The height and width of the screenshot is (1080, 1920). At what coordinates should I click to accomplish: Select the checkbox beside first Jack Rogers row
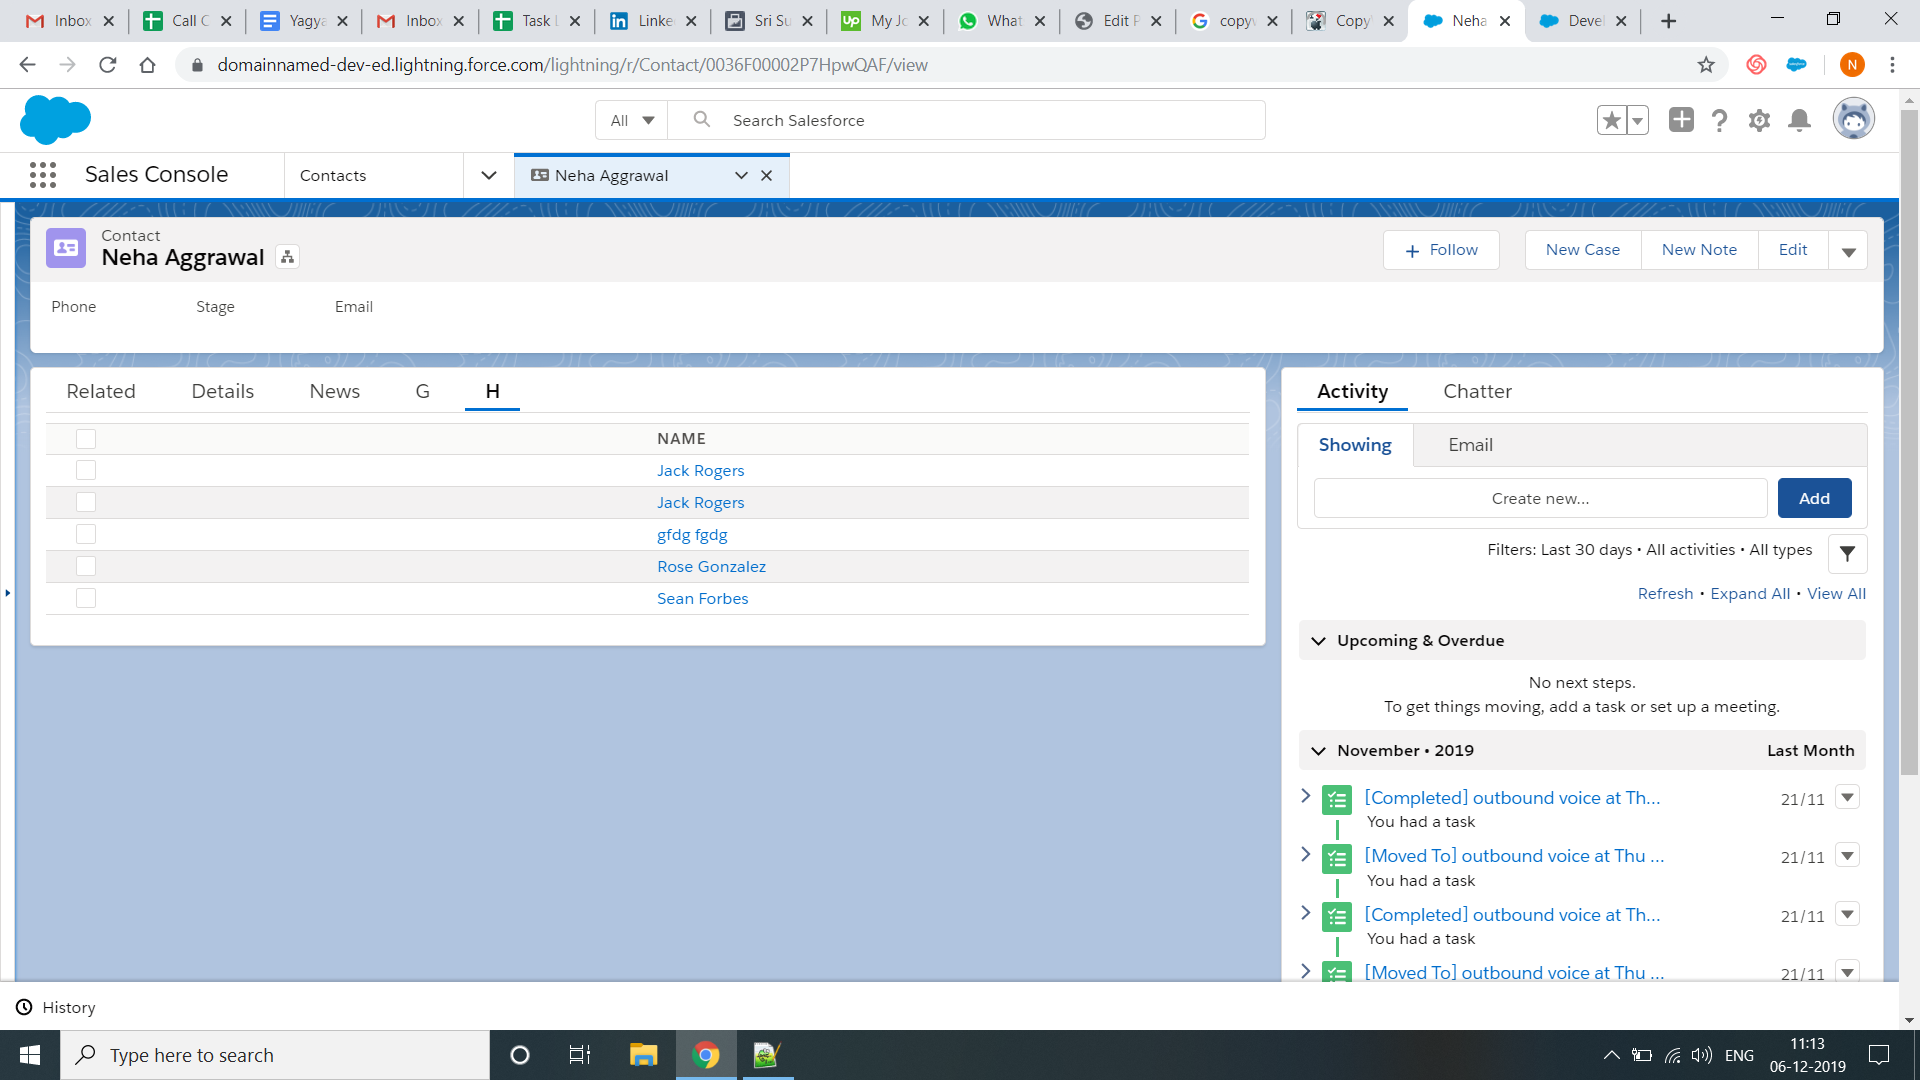(86, 470)
